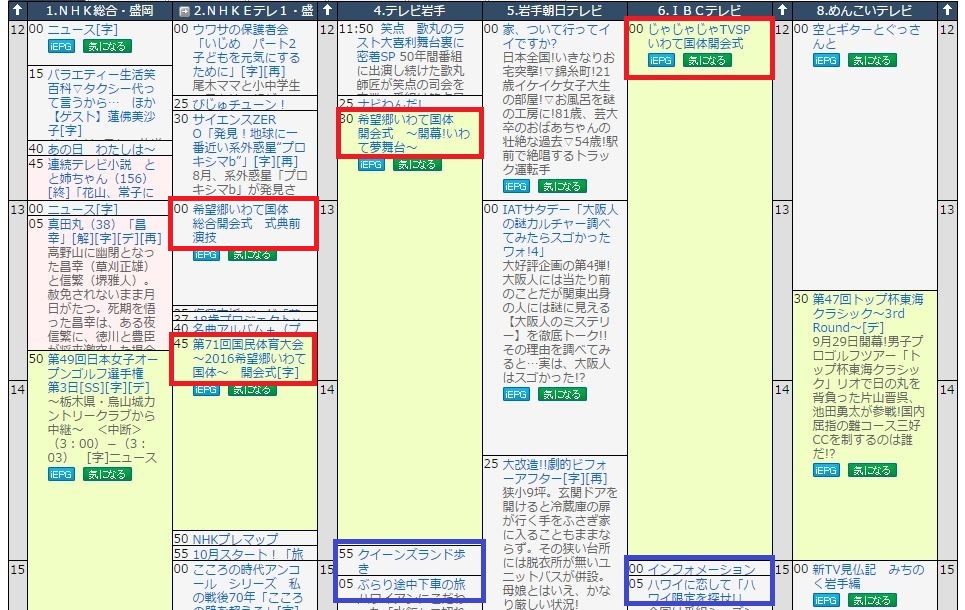Open 4.テレビ岩手 channel header
This screenshot has width=965, height=610.
(x=409, y=10)
